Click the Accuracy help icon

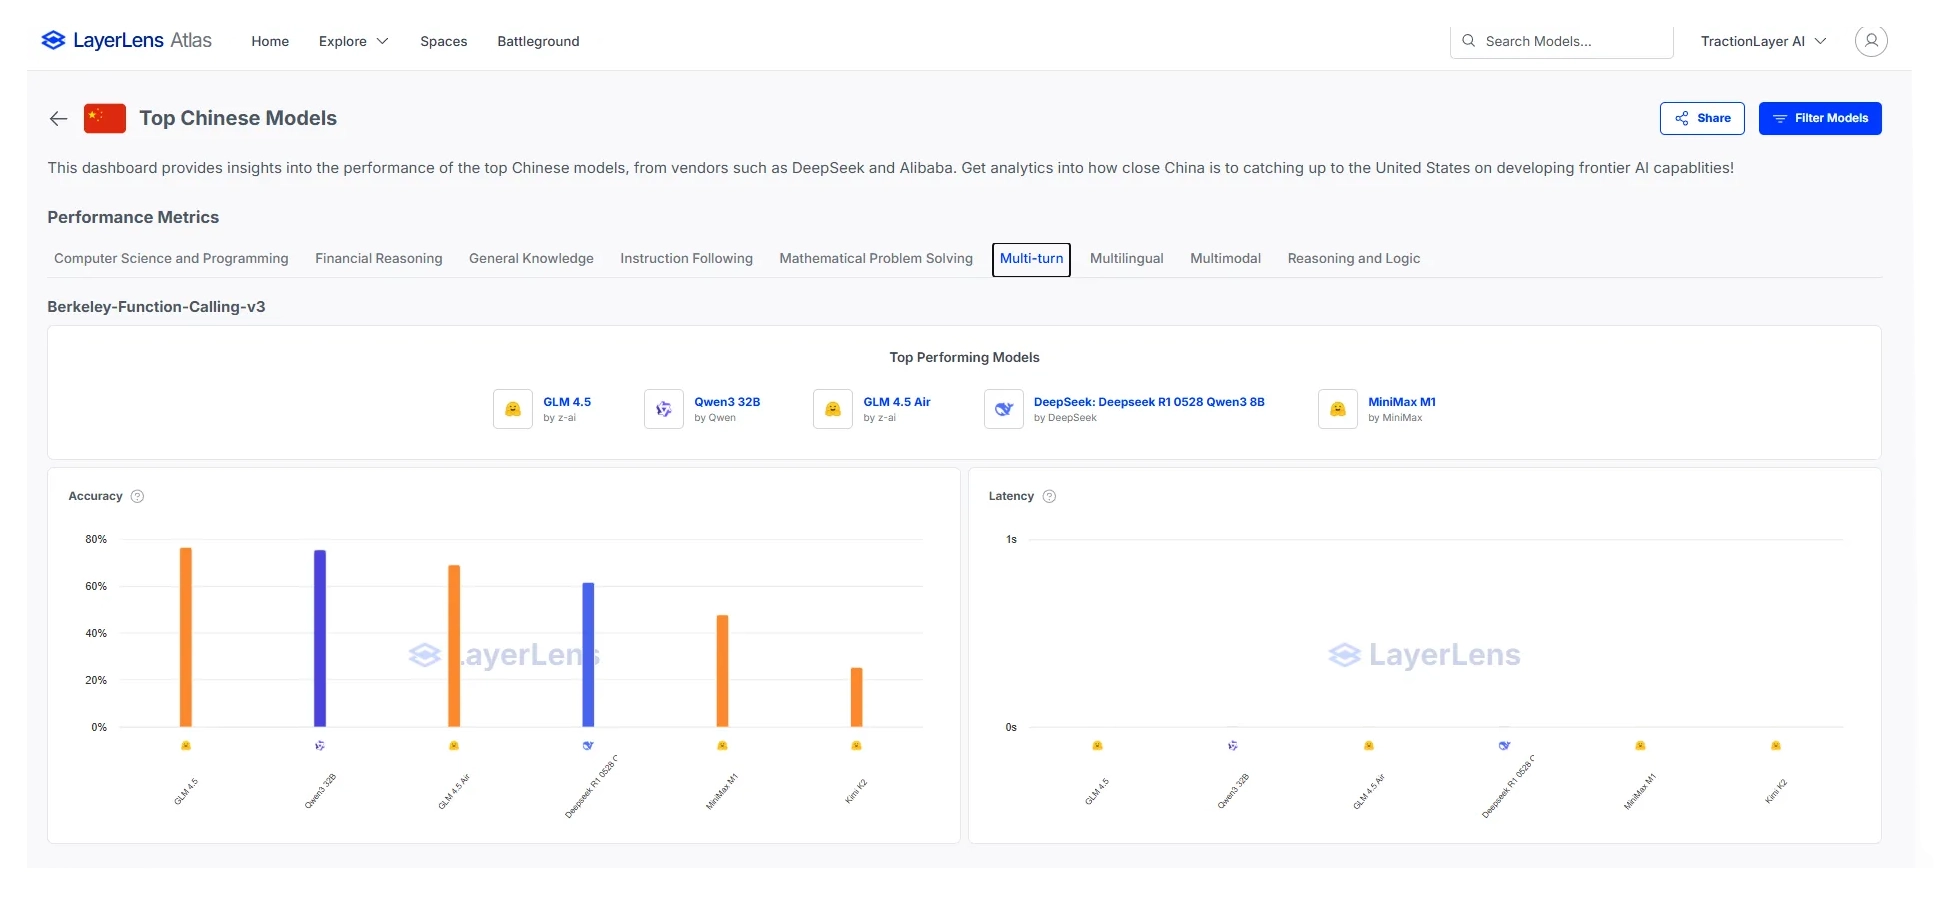click(x=138, y=496)
